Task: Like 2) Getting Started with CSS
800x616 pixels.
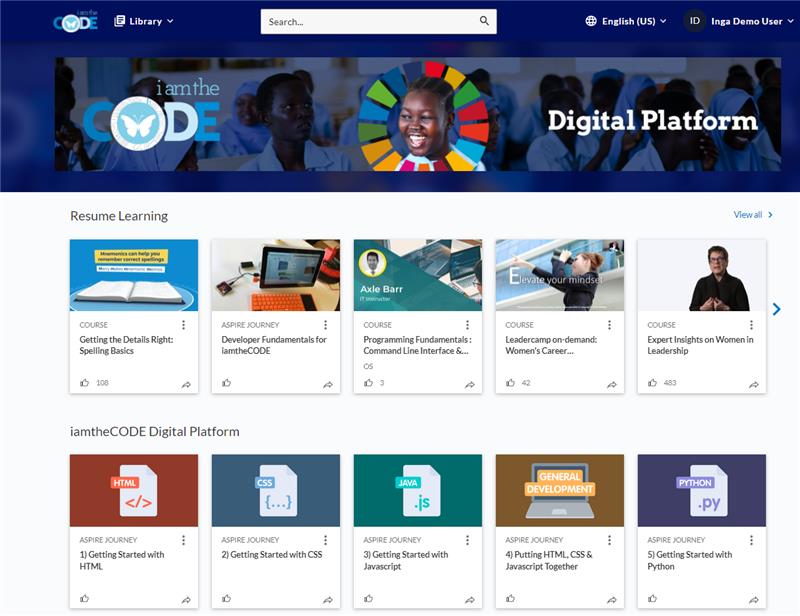Action: click(227, 598)
